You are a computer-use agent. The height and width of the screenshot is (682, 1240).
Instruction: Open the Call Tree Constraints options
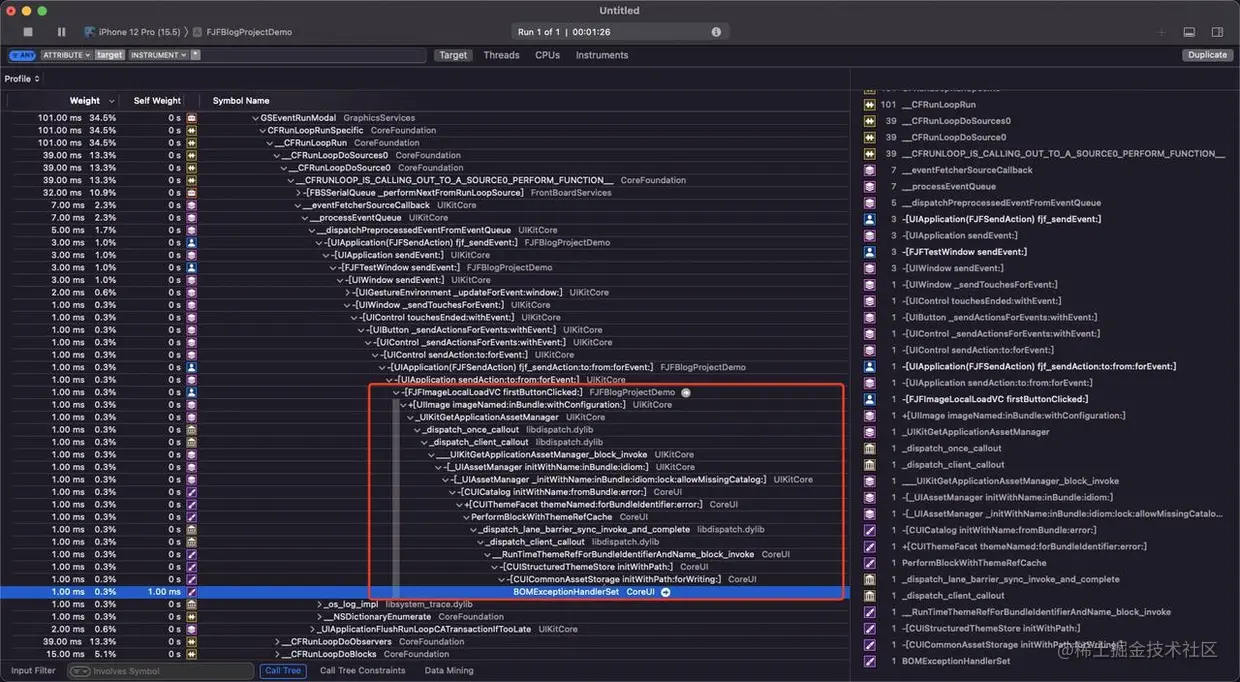tap(362, 671)
